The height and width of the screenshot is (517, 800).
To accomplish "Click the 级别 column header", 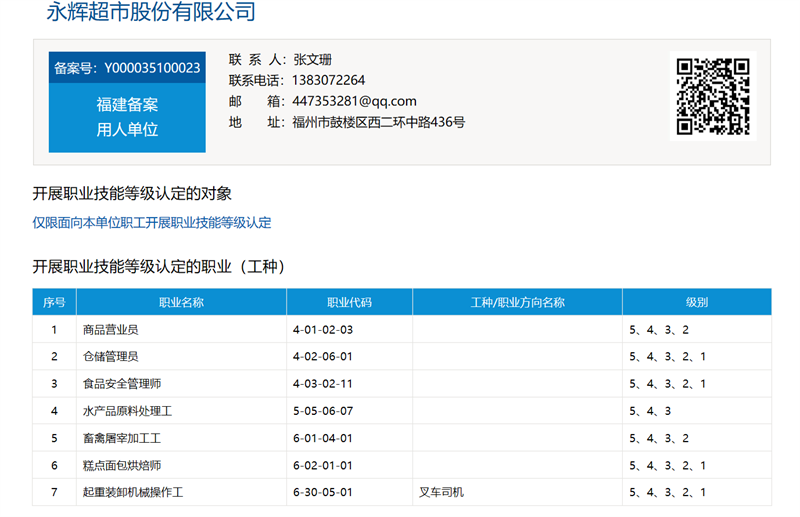I will point(696,302).
